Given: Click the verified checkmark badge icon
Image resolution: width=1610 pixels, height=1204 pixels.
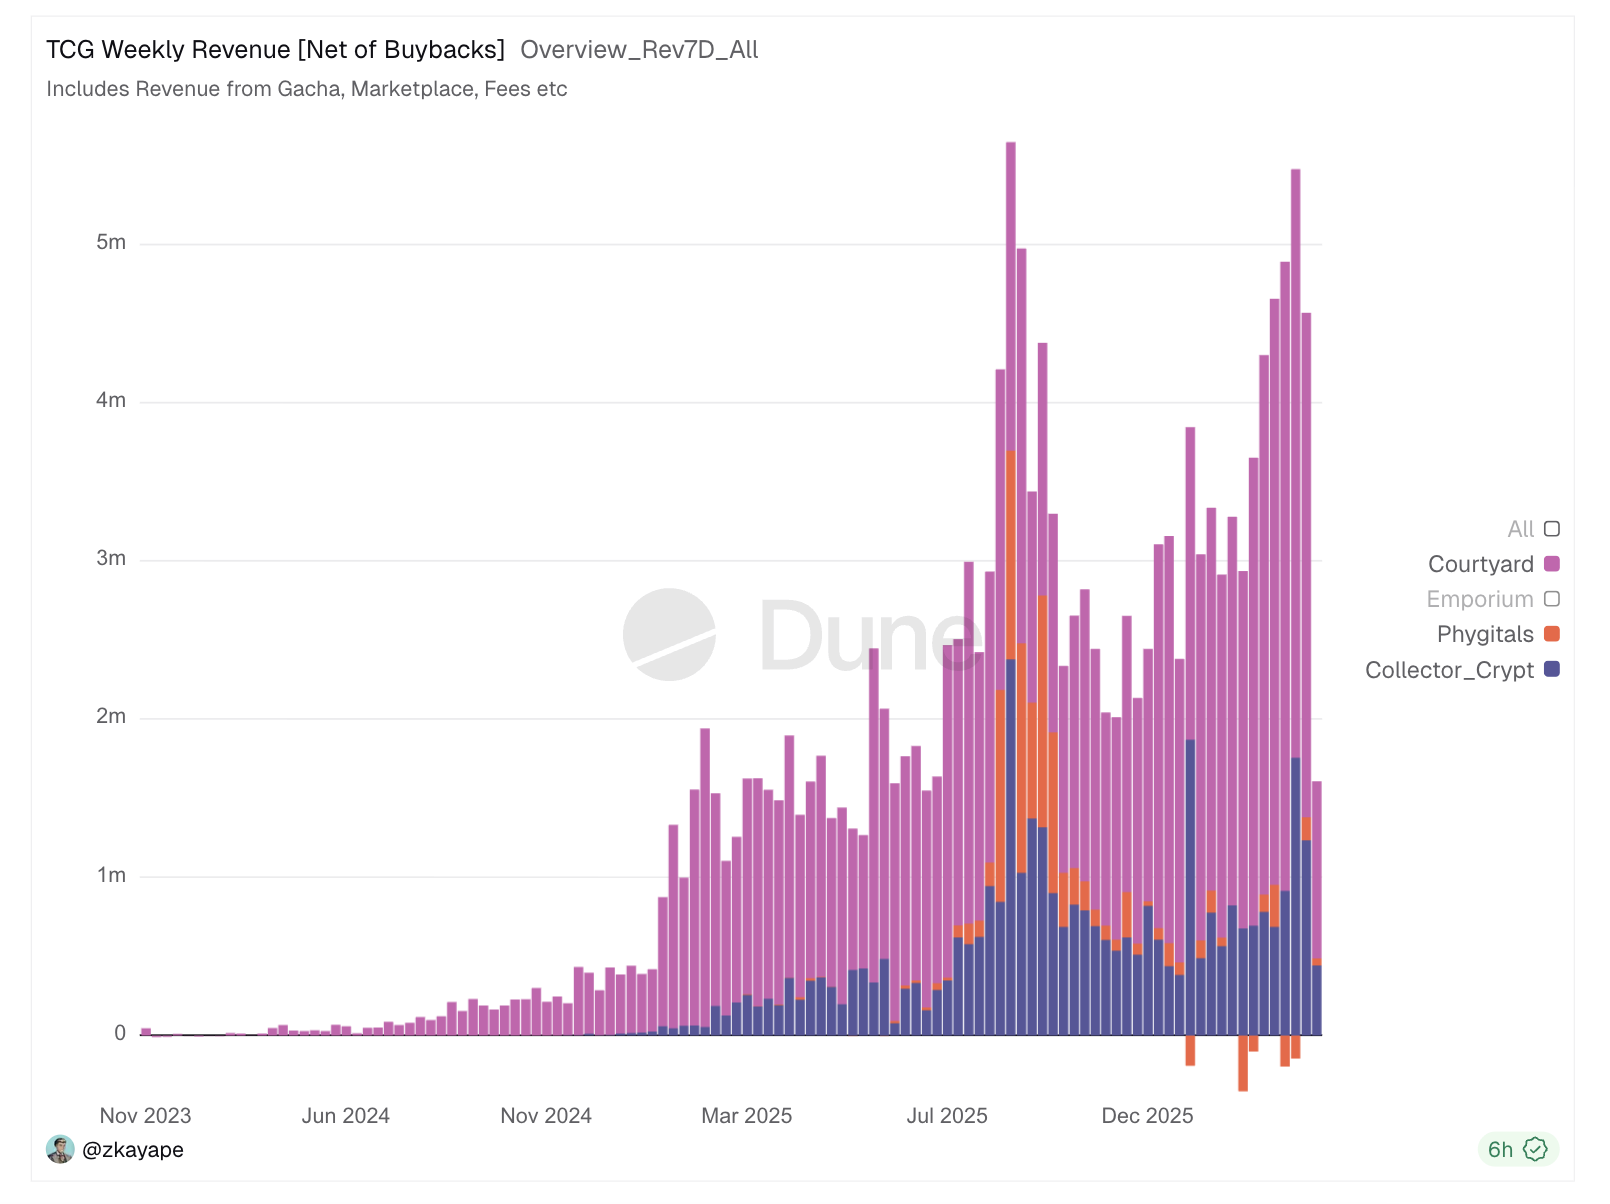Looking at the screenshot, I should [1535, 1149].
